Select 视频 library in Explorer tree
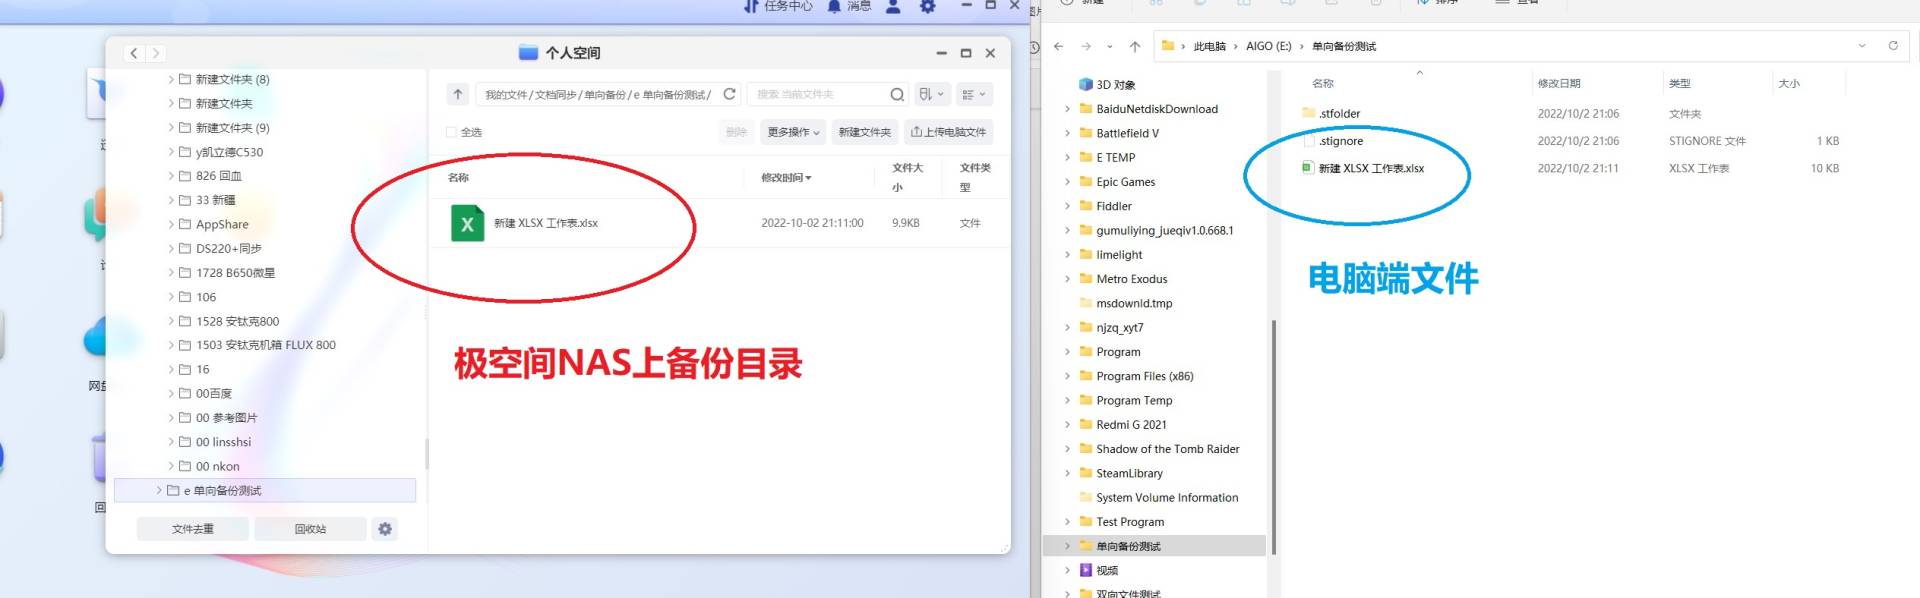This screenshot has width=1920, height=598. point(1106,570)
